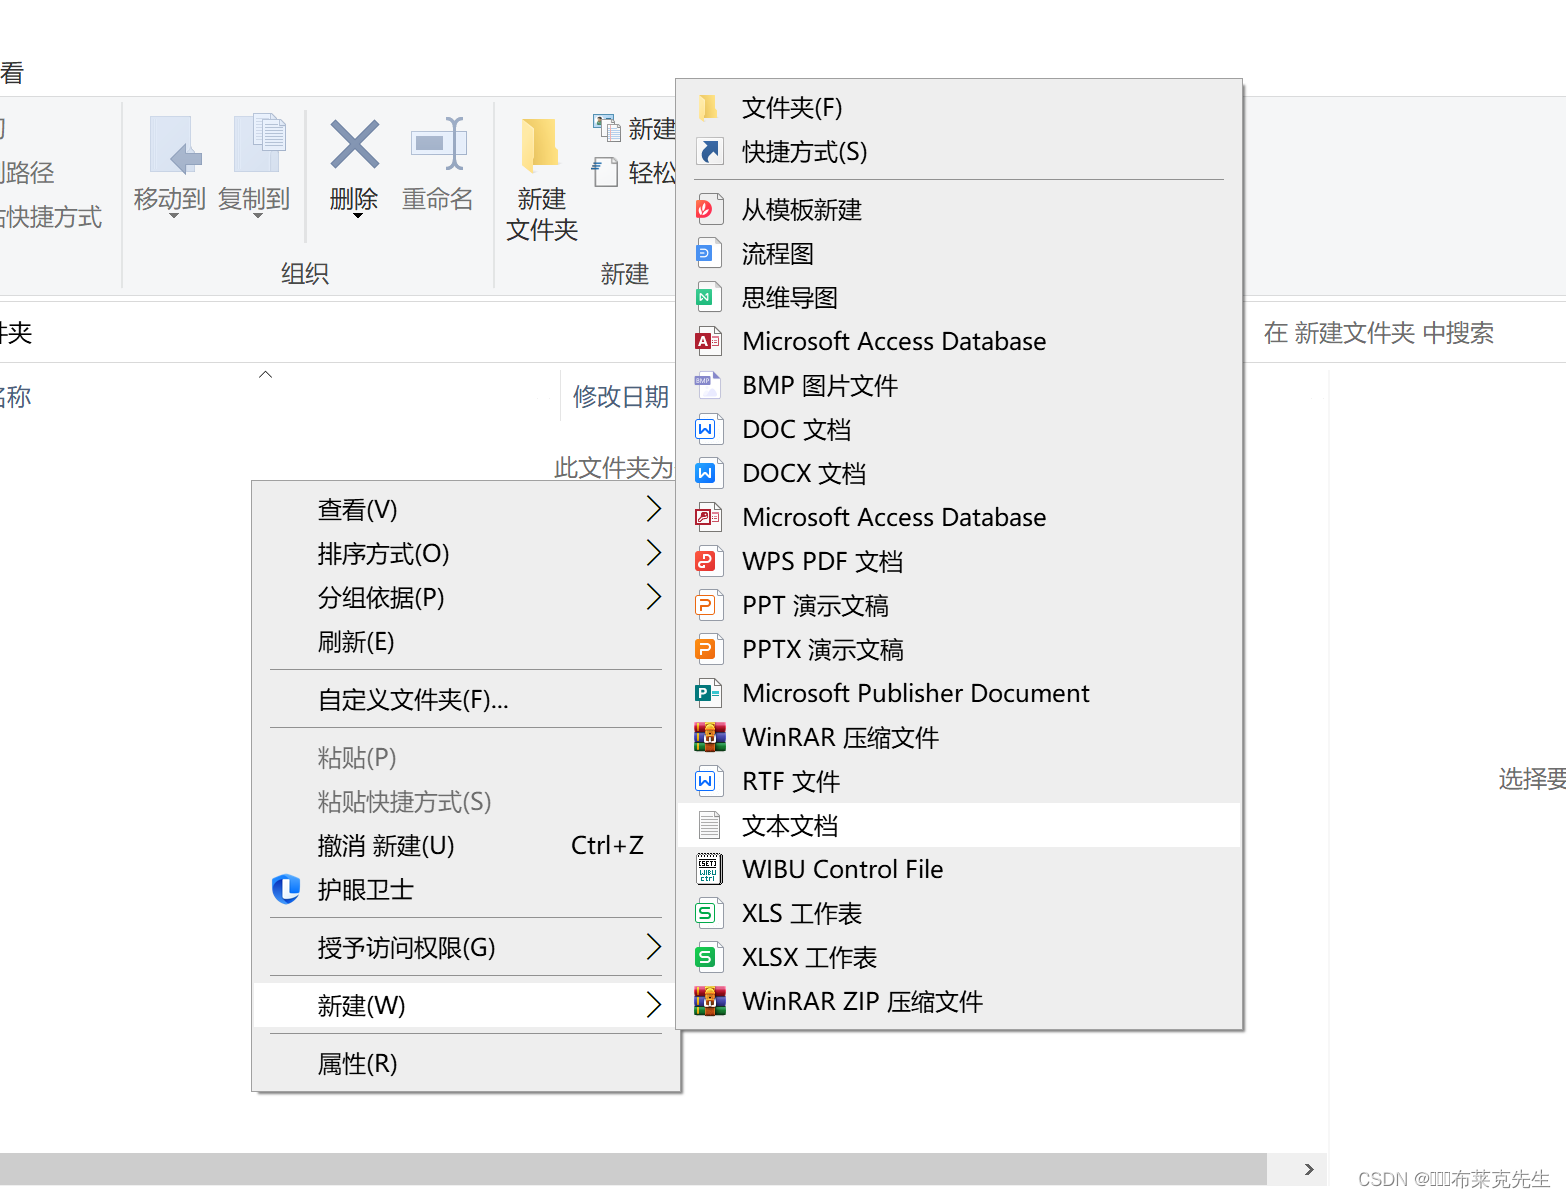This screenshot has width=1566, height=1198.
Task: Click the WPS PDF 文档 icon
Action: (x=708, y=561)
